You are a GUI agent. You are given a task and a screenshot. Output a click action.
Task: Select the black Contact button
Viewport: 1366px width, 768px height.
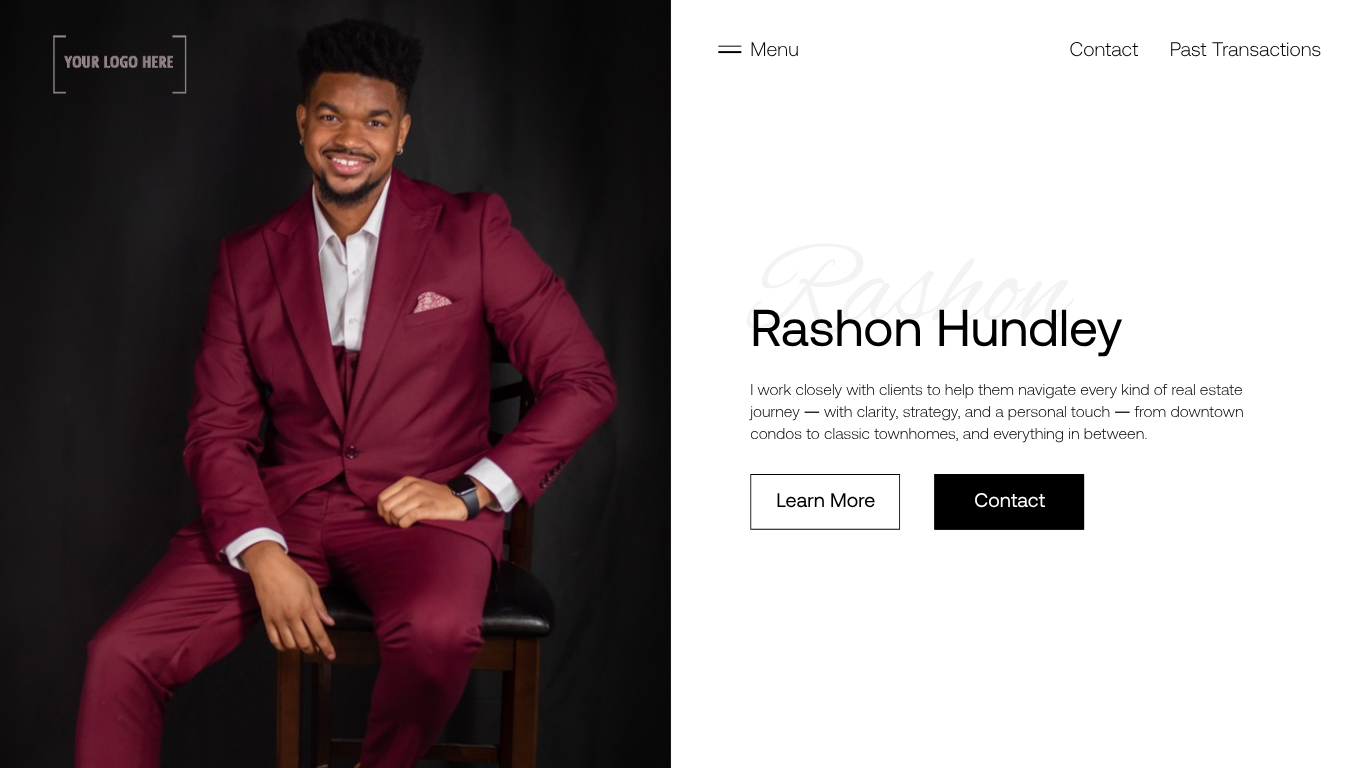(1009, 502)
